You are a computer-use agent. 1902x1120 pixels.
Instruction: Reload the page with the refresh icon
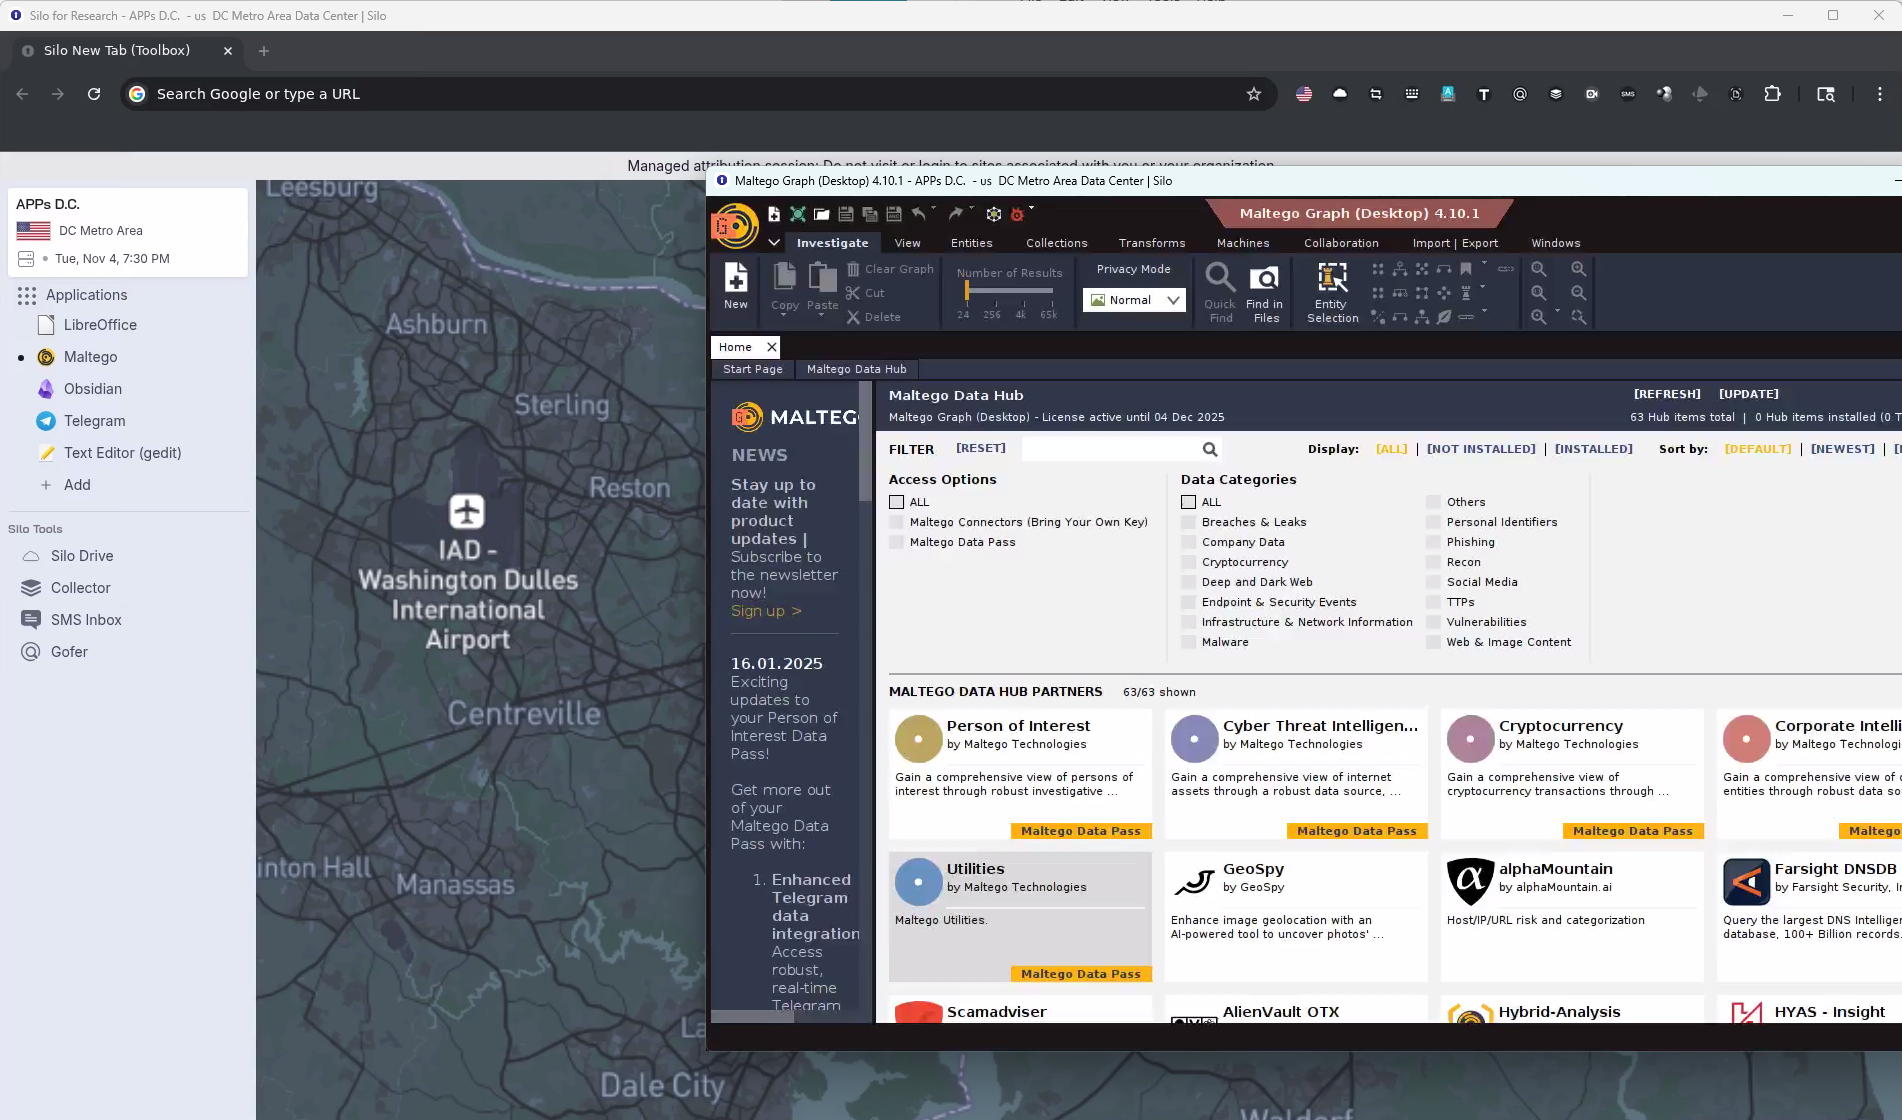(94, 94)
